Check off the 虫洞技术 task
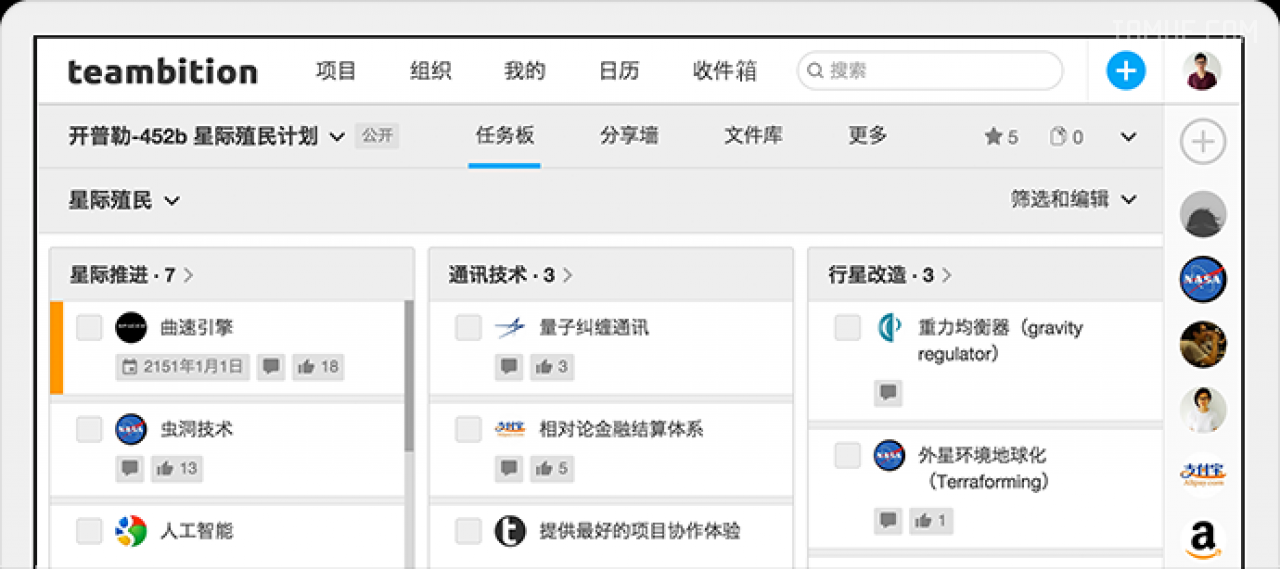This screenshot has height=569, width=1280. 90,429
